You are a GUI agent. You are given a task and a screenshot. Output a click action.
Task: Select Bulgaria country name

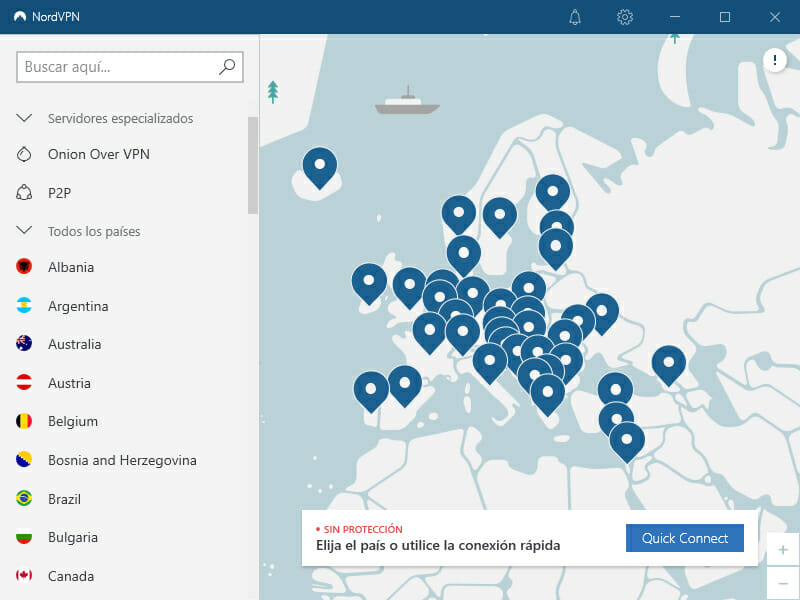click(73, 537)
